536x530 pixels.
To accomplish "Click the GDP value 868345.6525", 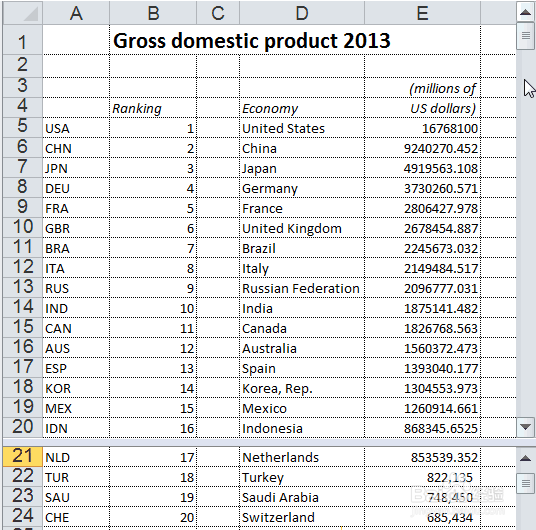I will (423, 428).
